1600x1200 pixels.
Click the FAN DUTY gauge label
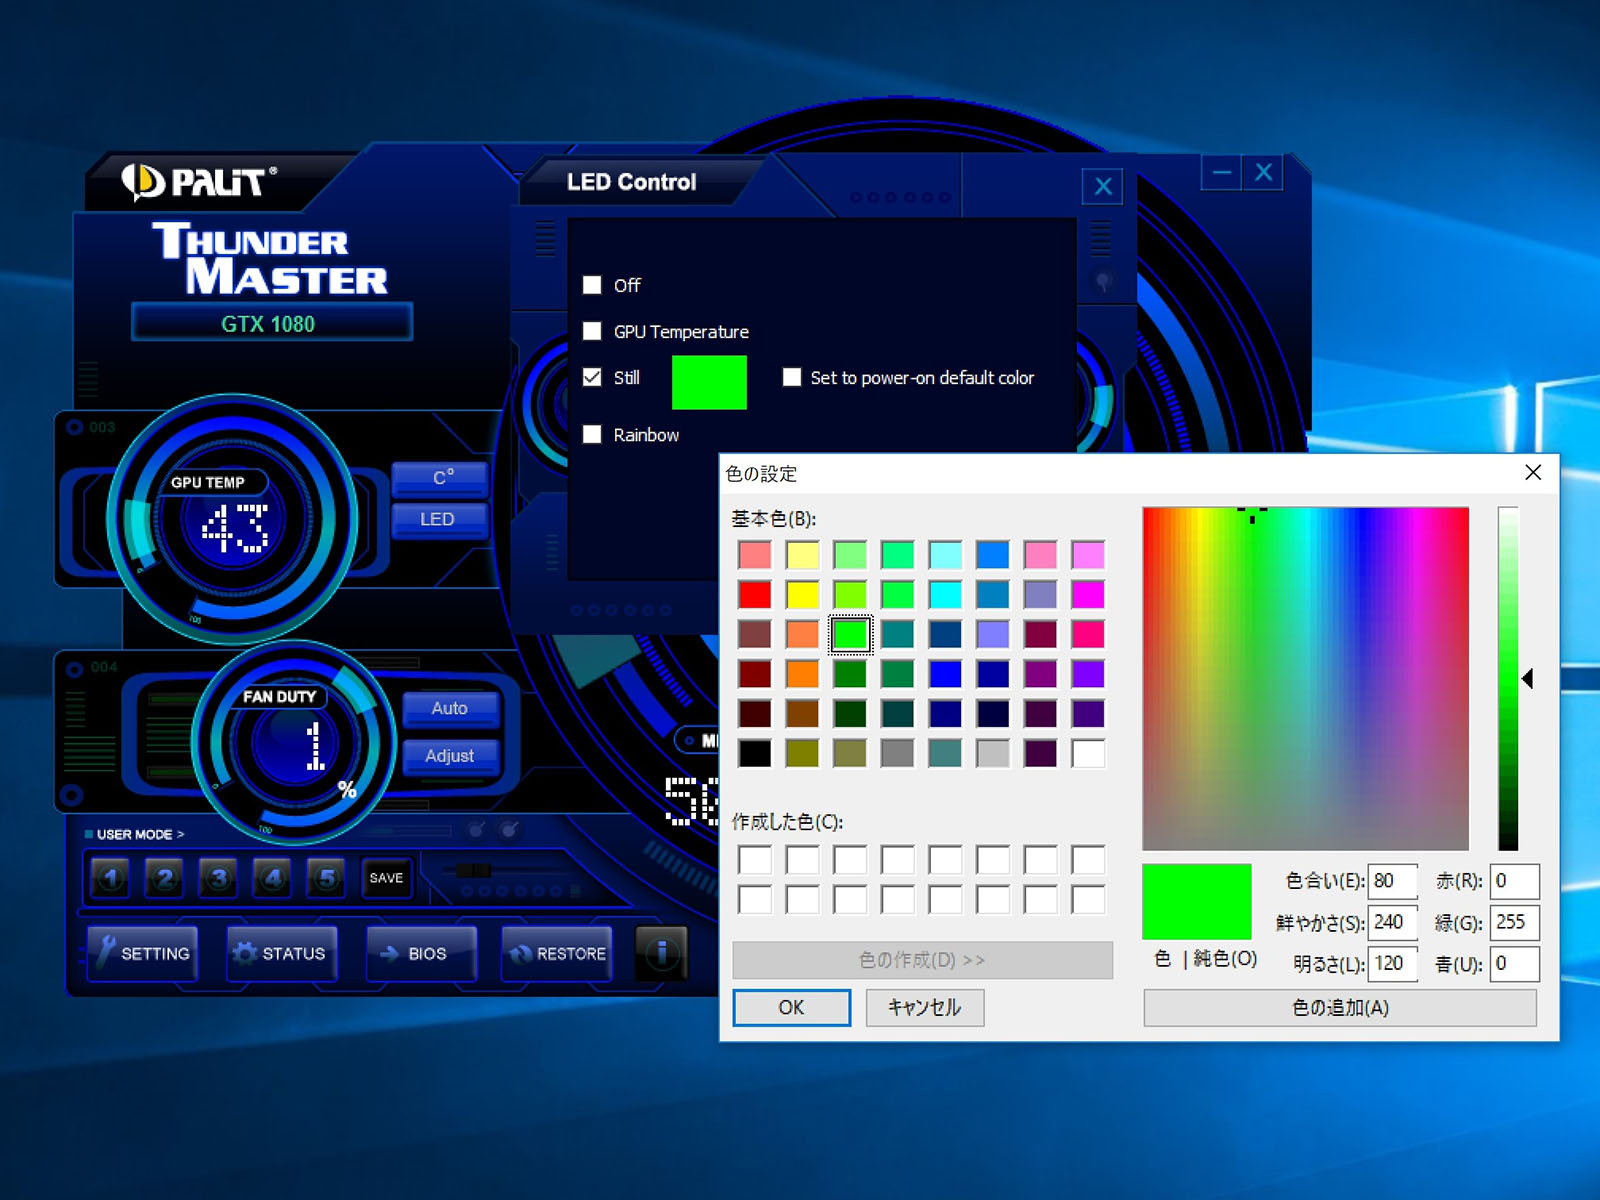click(279, 696)
